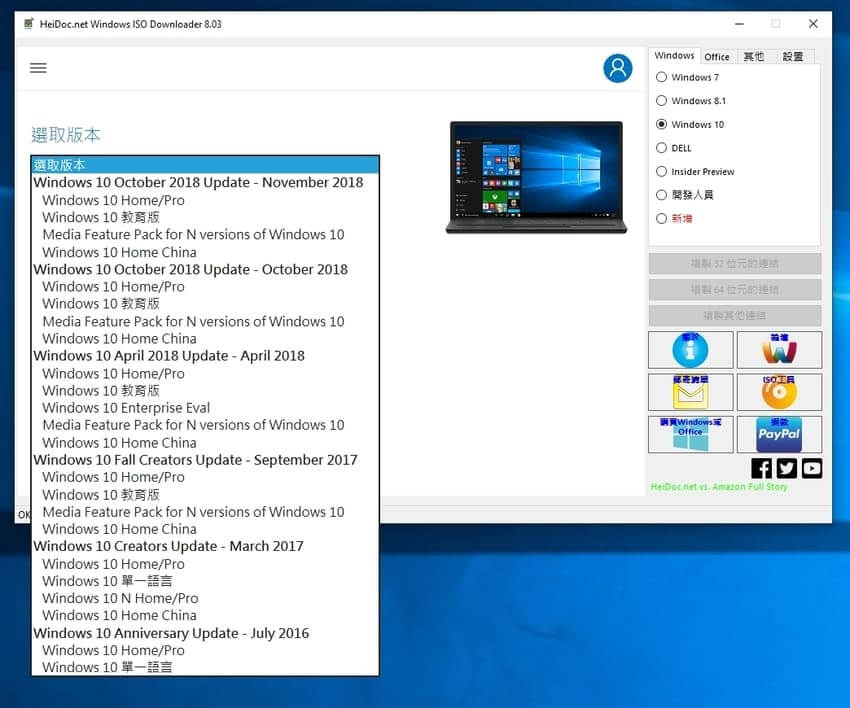Open the HeiDoc.net vs. Amazon Full Story link
850x708 pixels.
click(x=719, y=487)
